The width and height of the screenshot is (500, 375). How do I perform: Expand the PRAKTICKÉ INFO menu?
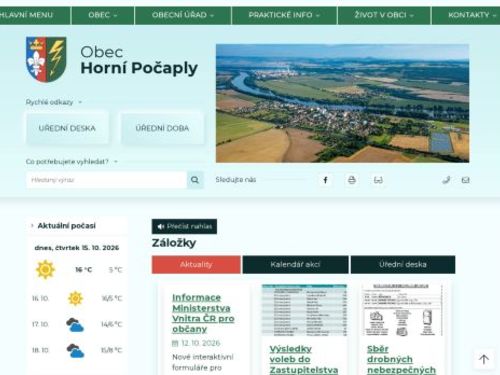tap(284, 15)
